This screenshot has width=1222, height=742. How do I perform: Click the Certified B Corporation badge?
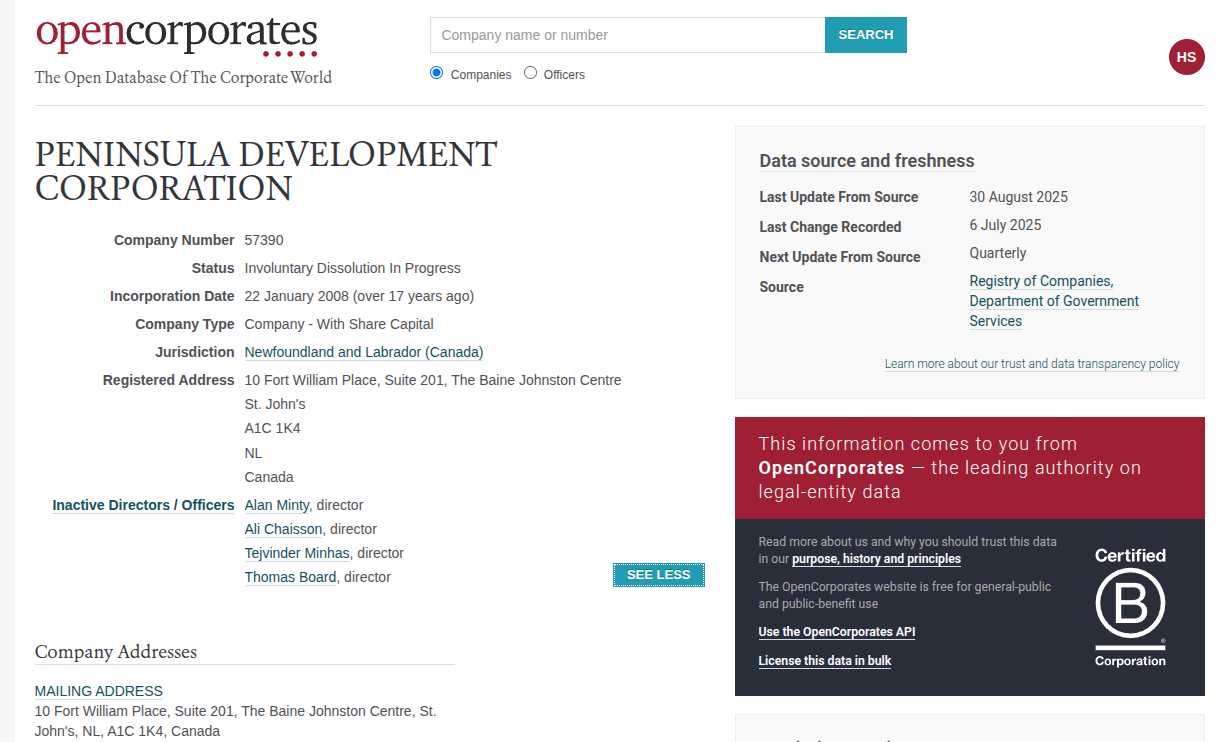[x=1130, y=607]
